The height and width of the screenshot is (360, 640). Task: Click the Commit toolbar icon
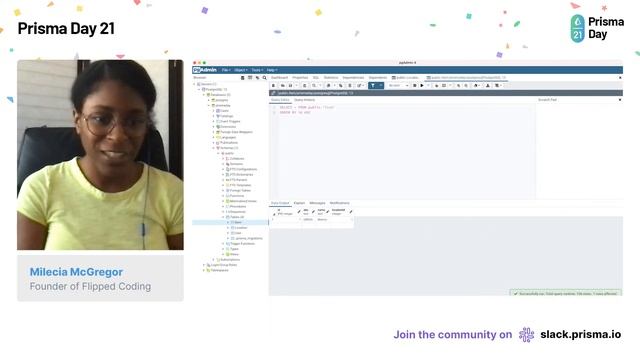[x=458, y=85]
